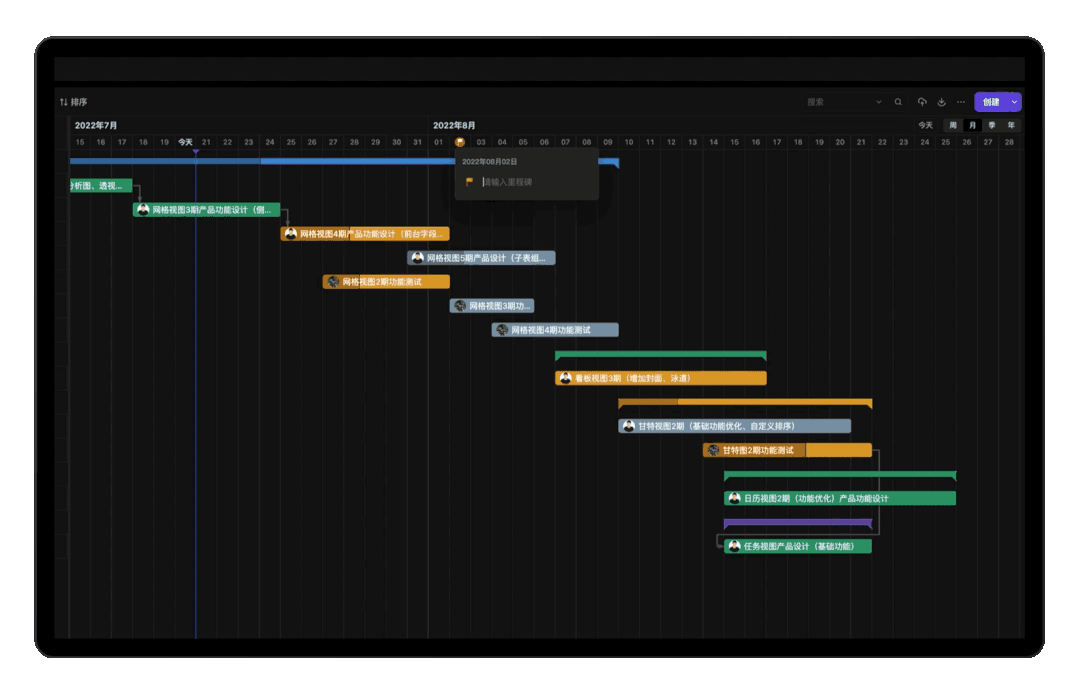Switch timeline scale to 周 (week)
Image resolution: width=1079 pixels, height=696 pixels.
pyautogui.click(x=953, y=125)
